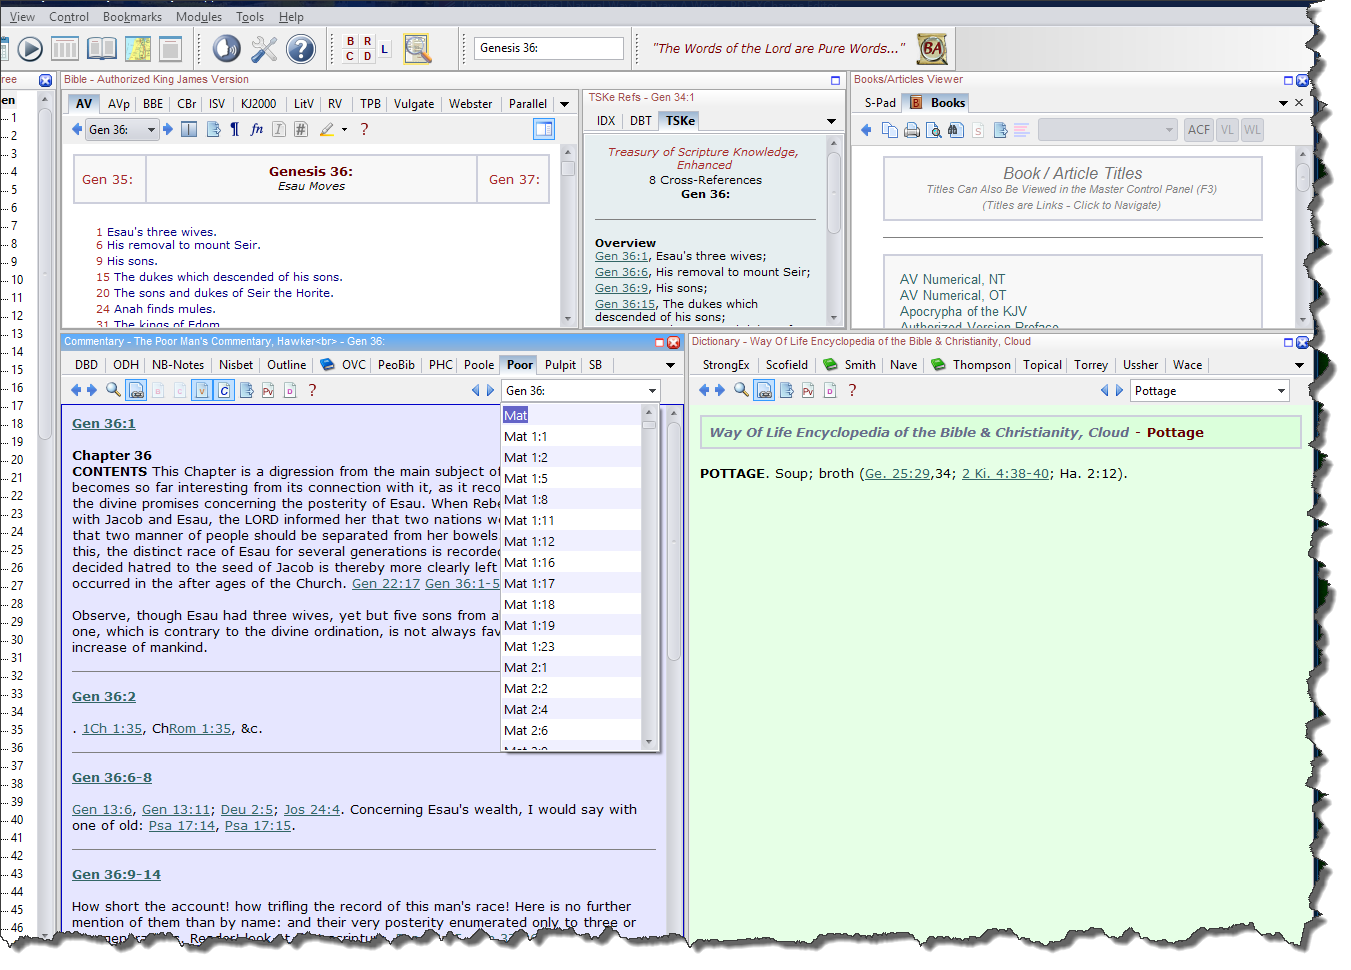Click the binoculars find icon in Books viewer
1351x970 pixels.
tap(956, 130)
